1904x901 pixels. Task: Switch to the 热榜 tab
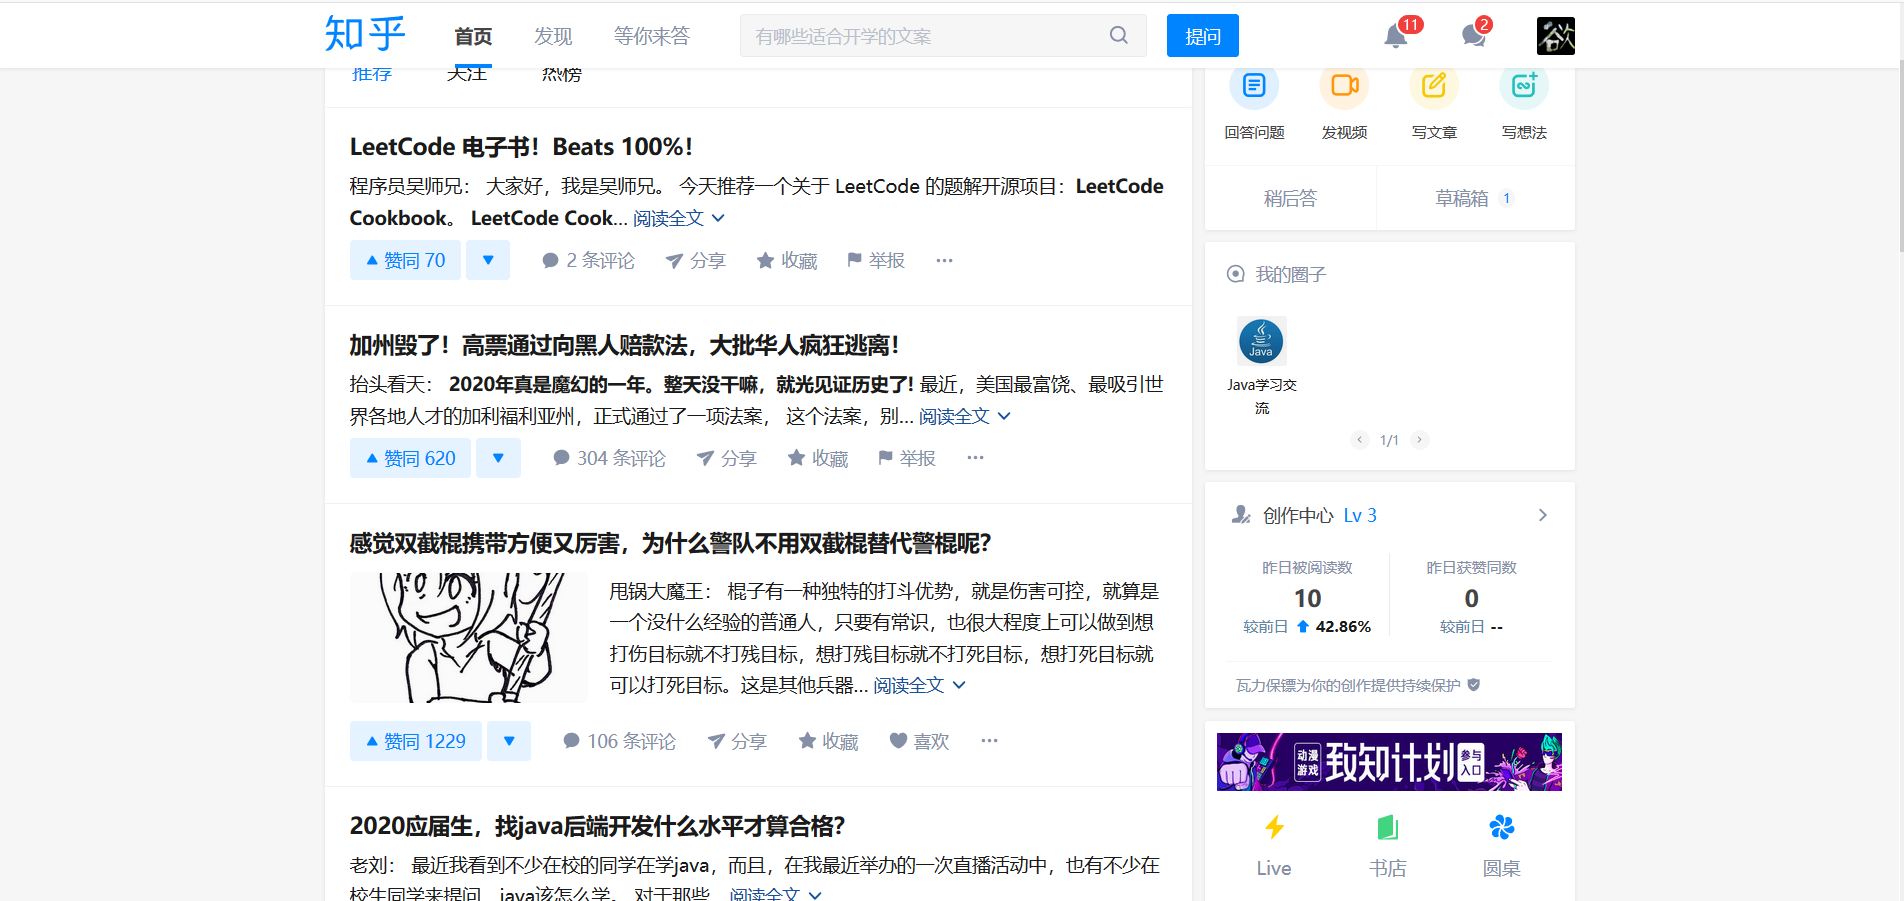[x=560, y=73]
